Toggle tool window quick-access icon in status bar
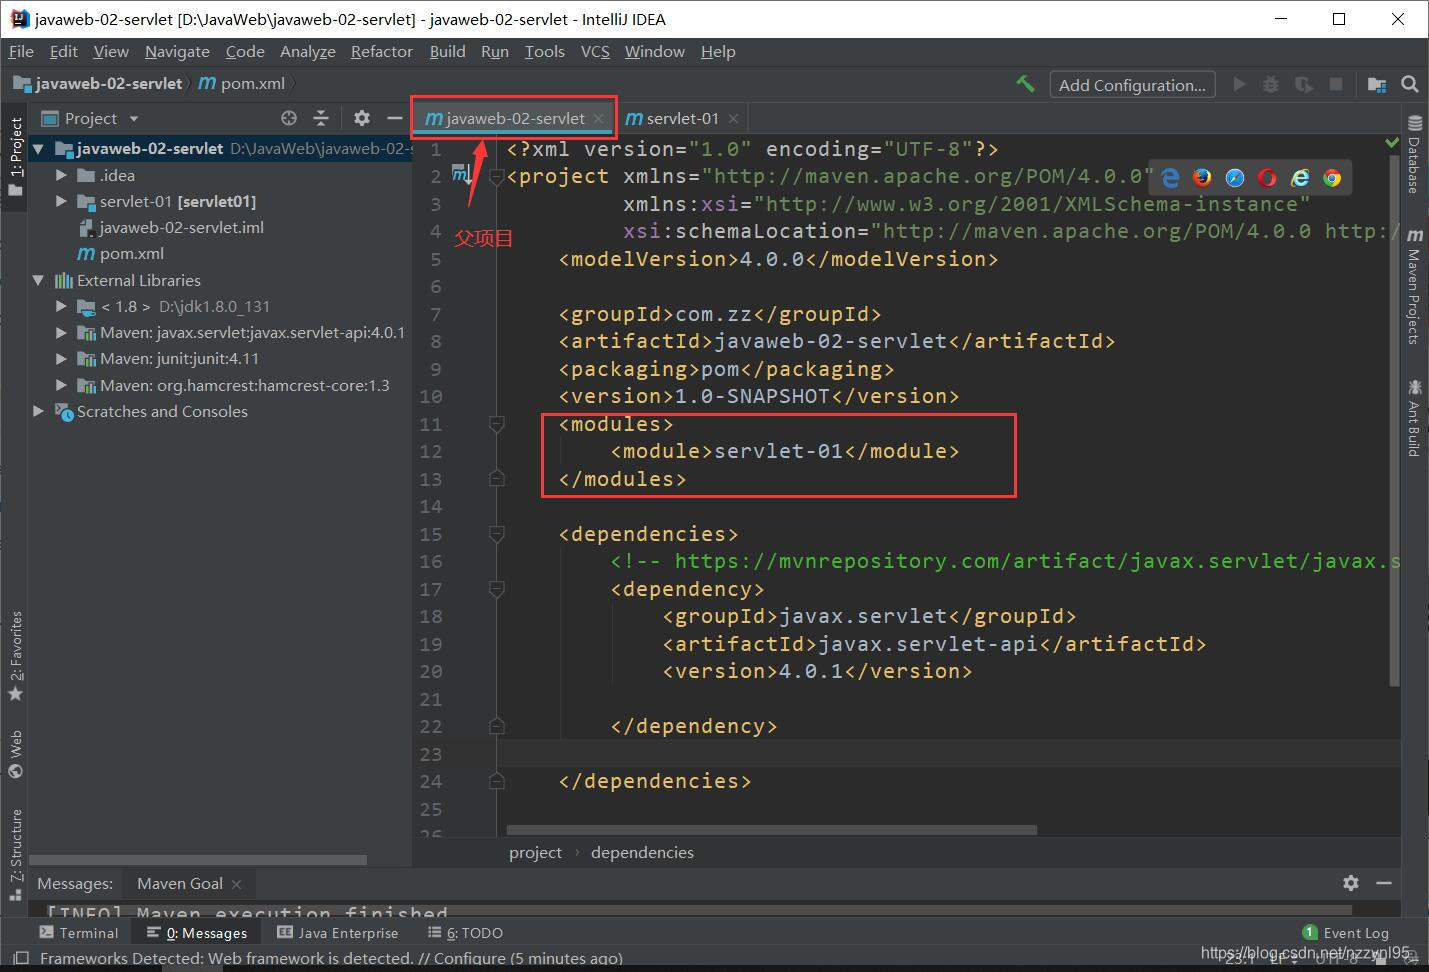The height and width of the screenshot is (972, 1429). [19, 958]
